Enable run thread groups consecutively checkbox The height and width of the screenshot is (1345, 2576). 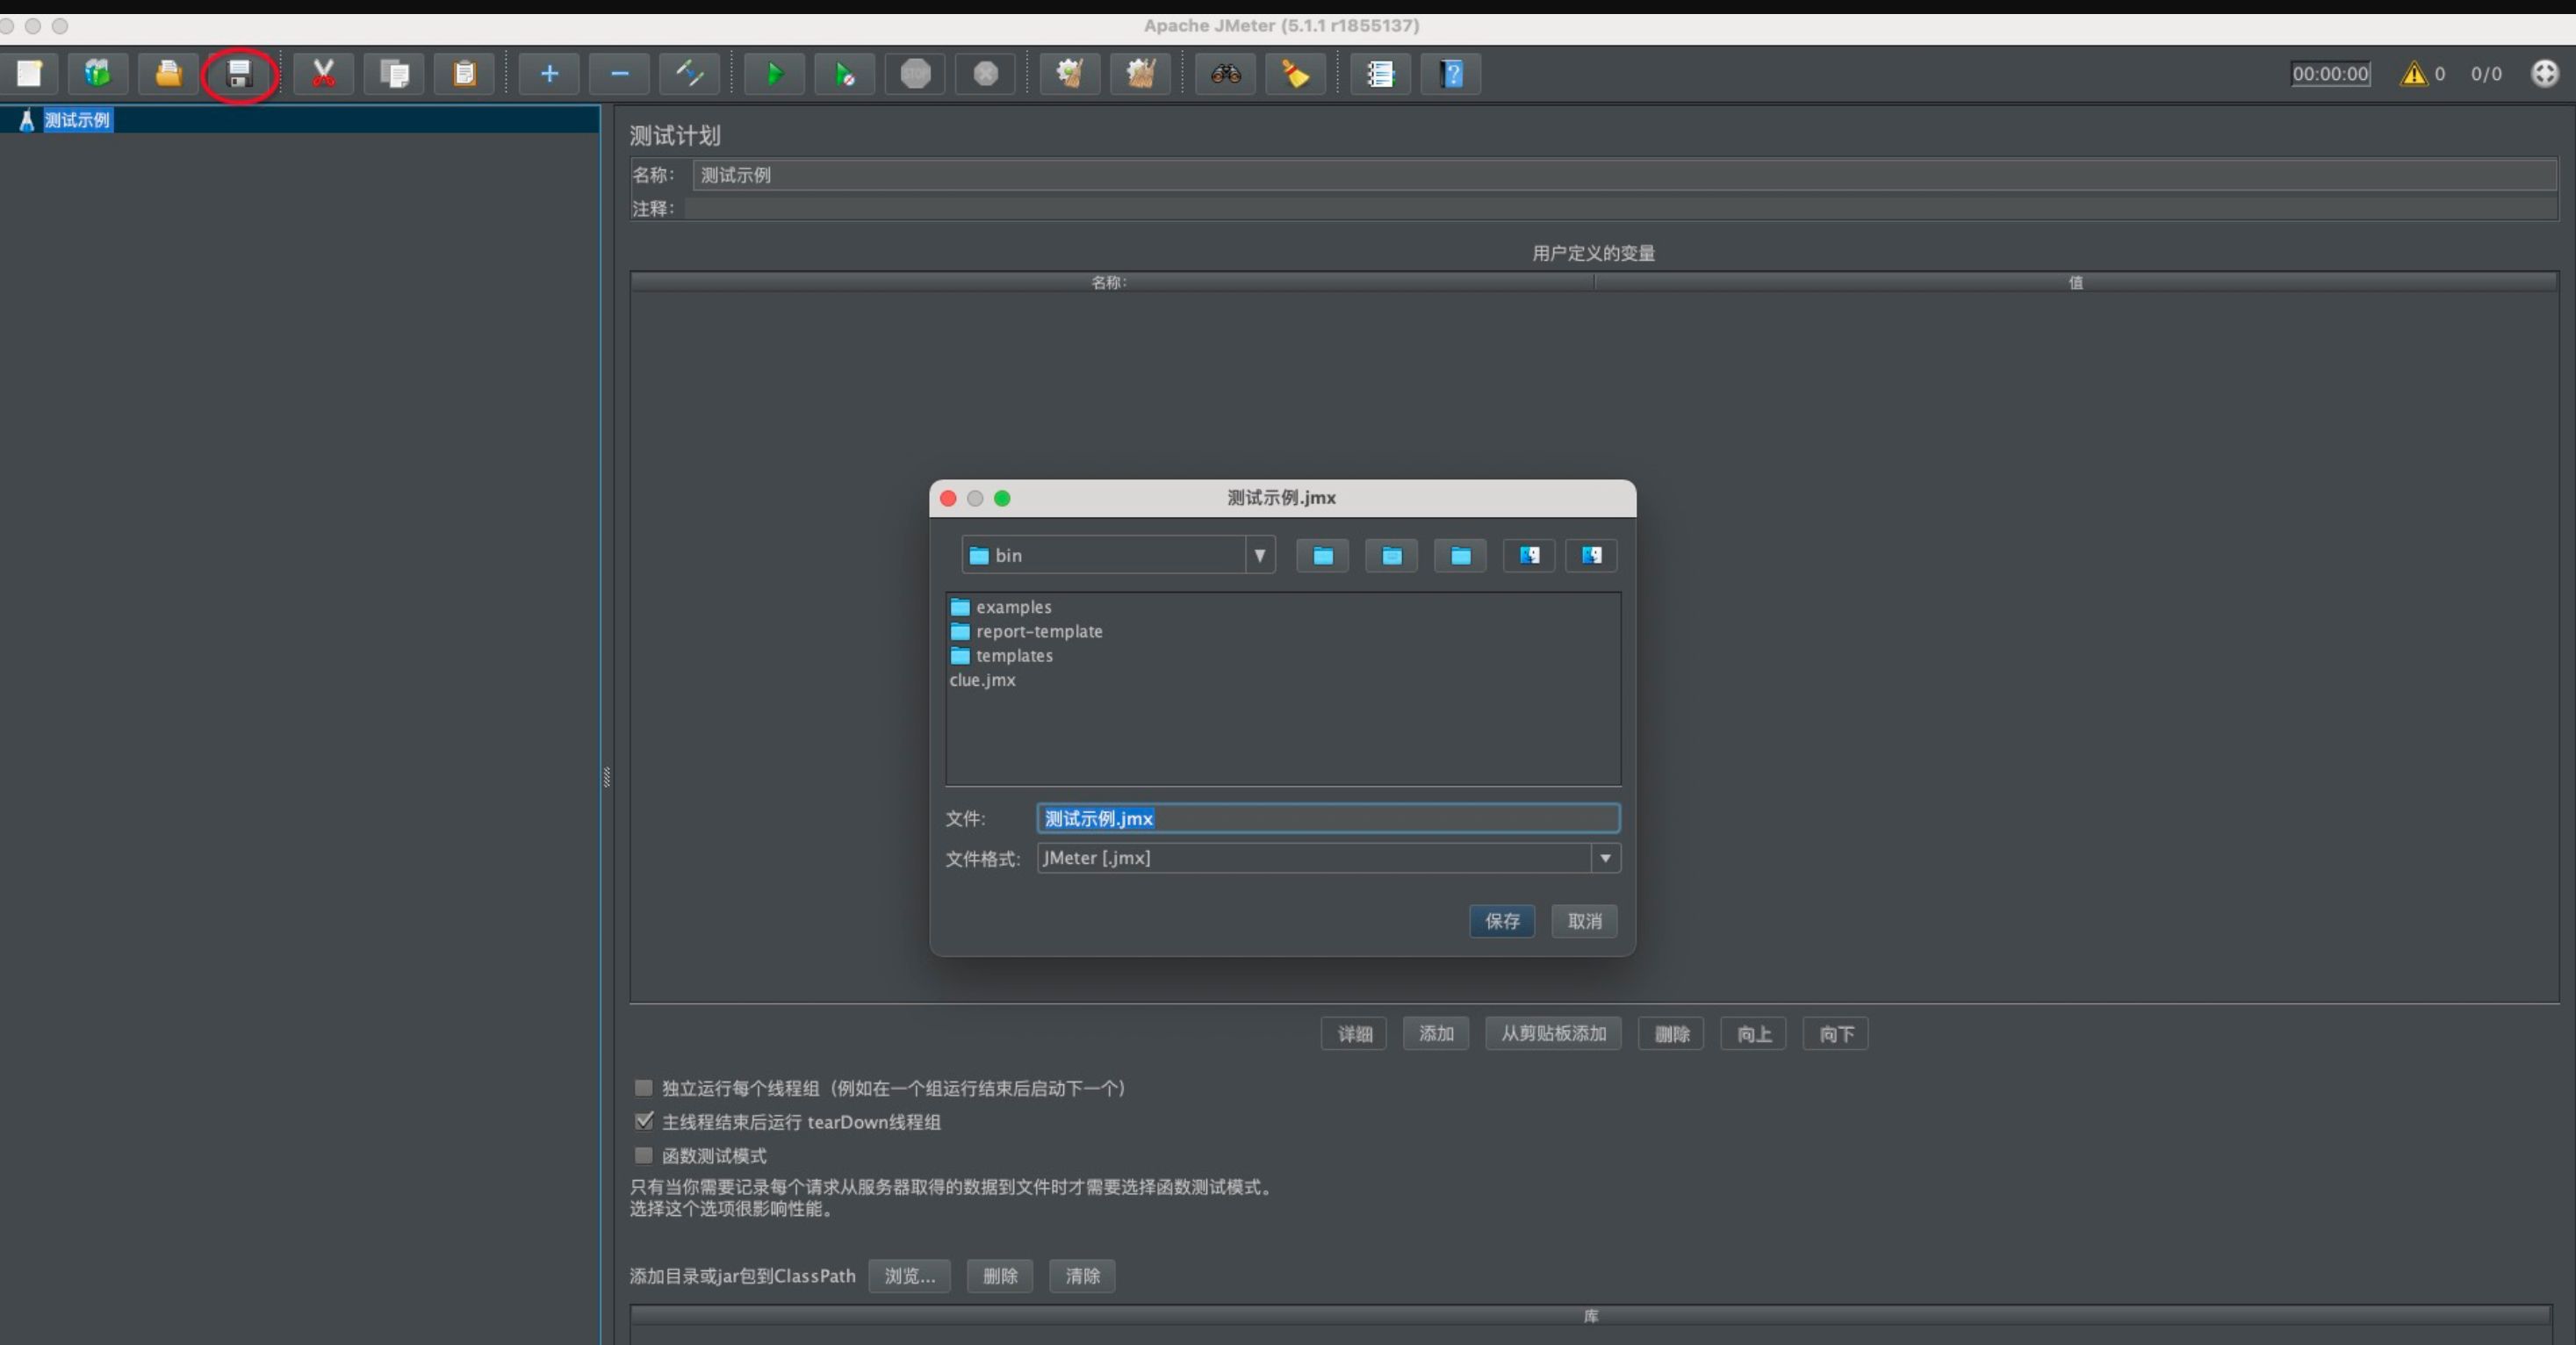click(x=644, y=1088)
